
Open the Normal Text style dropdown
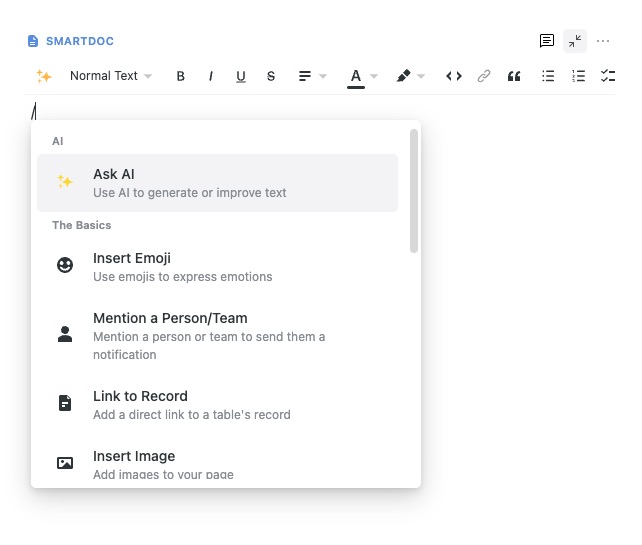111,76
